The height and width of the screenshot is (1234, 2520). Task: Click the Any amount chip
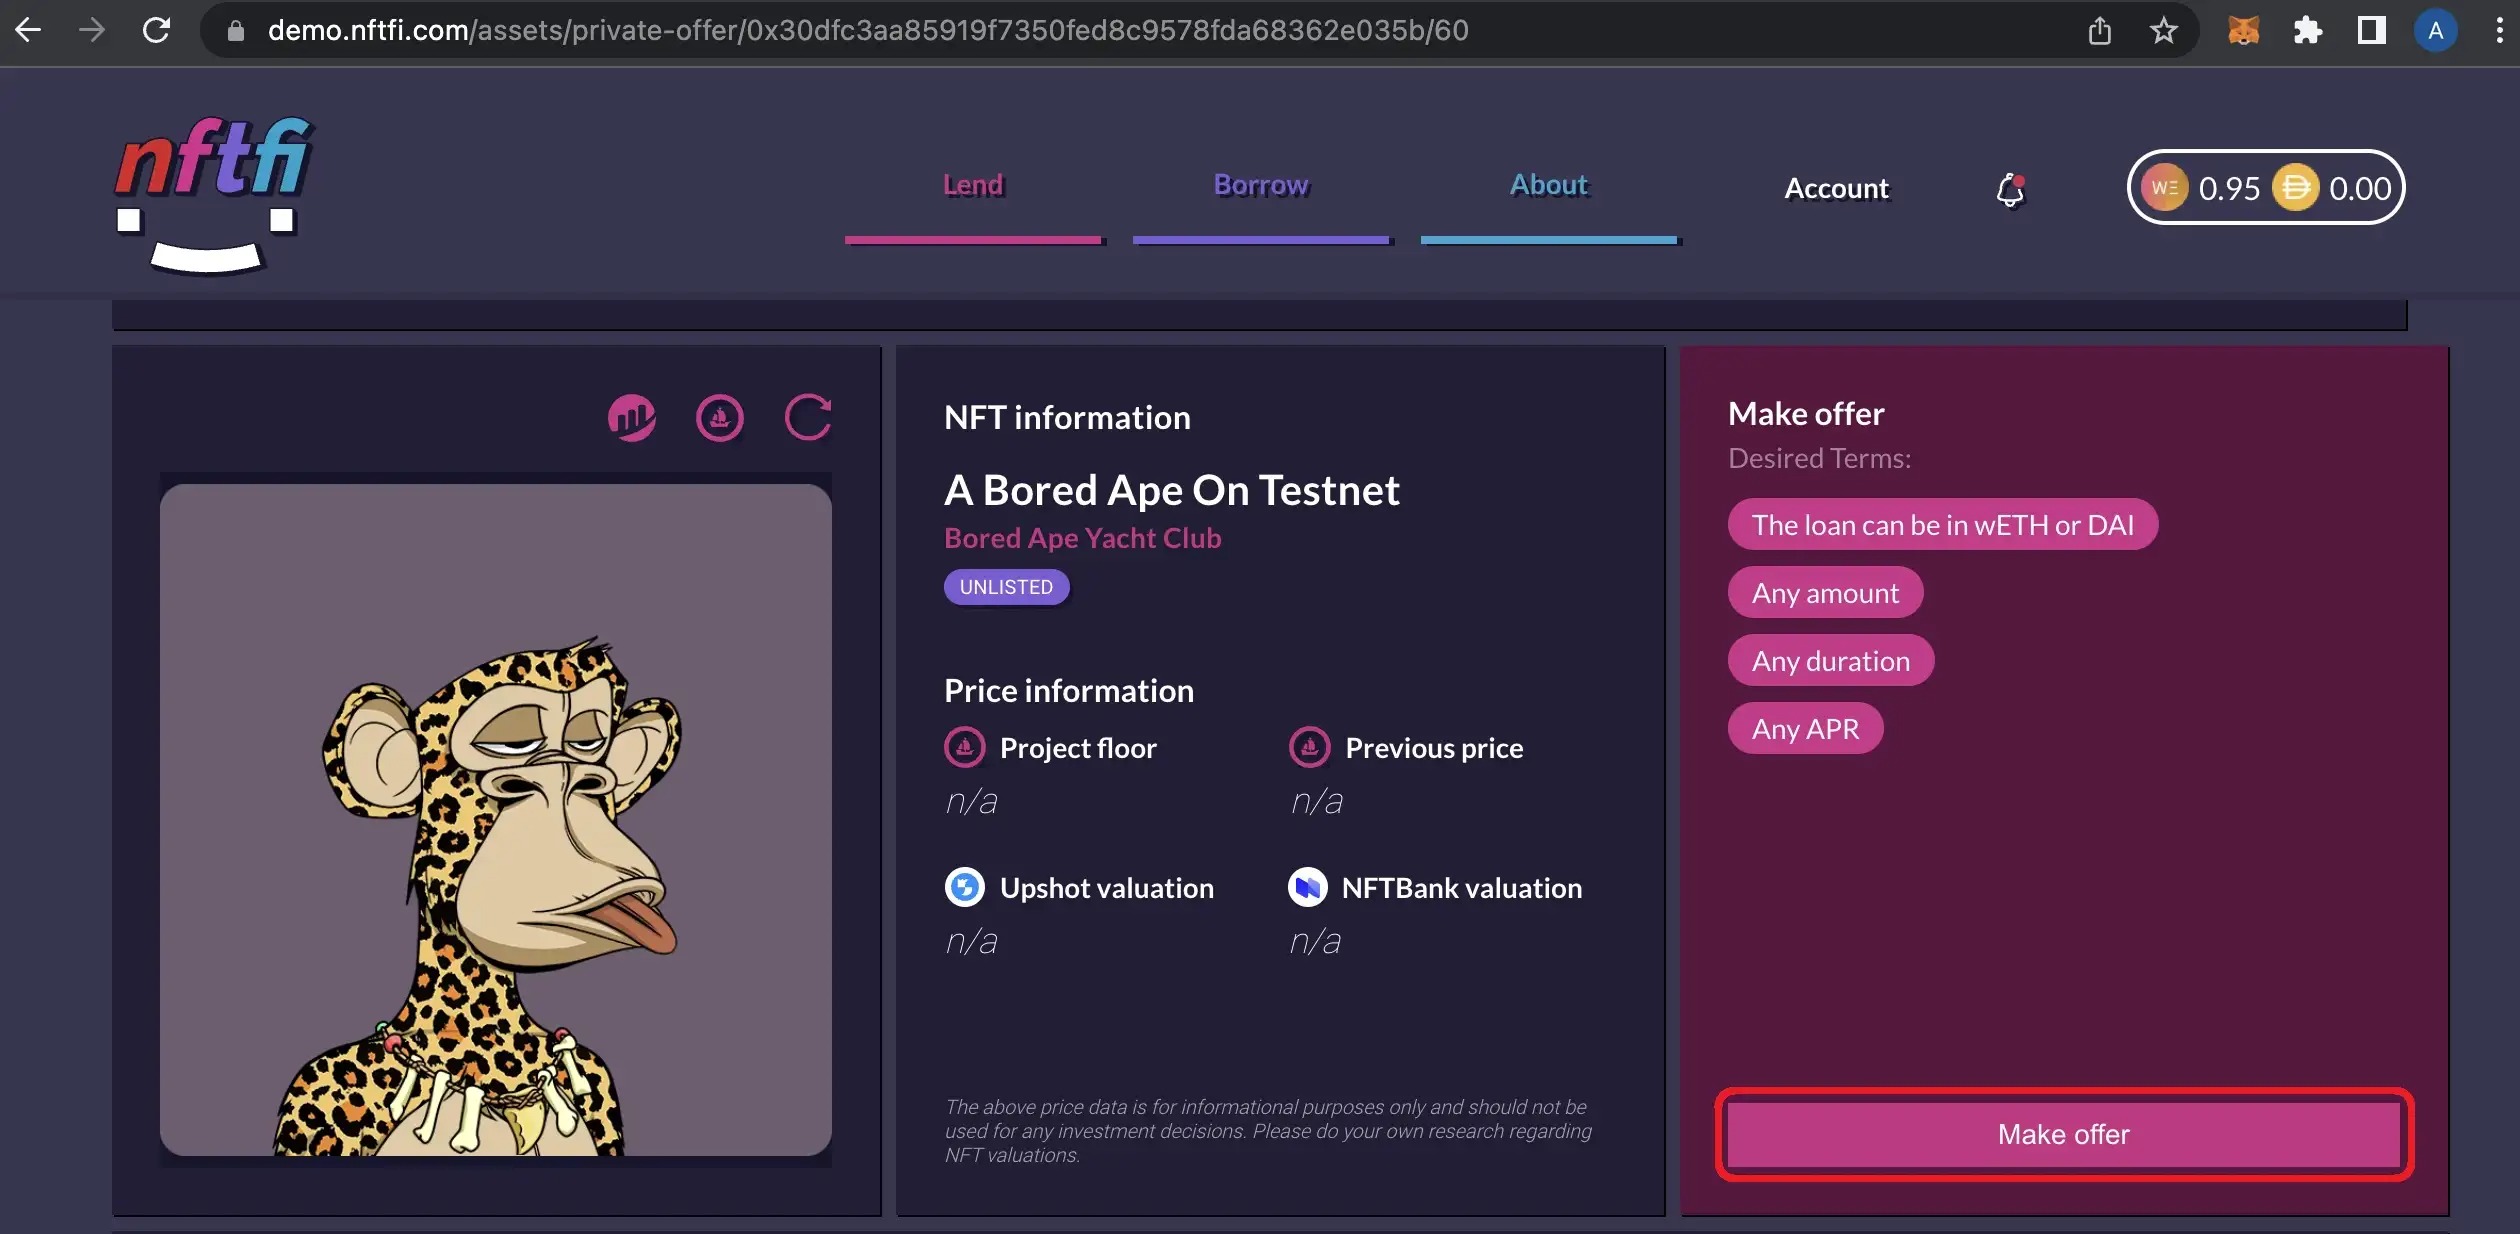click(x=1825, y=593)
